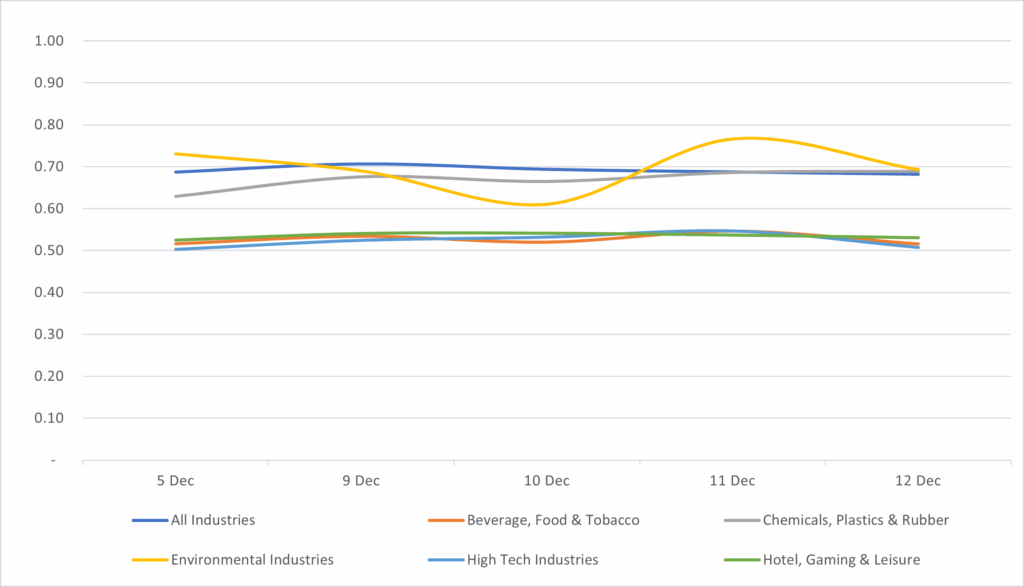
Task: Select the orange swatch for Beverage, Food & Tobacco
Action: [444, 520]
